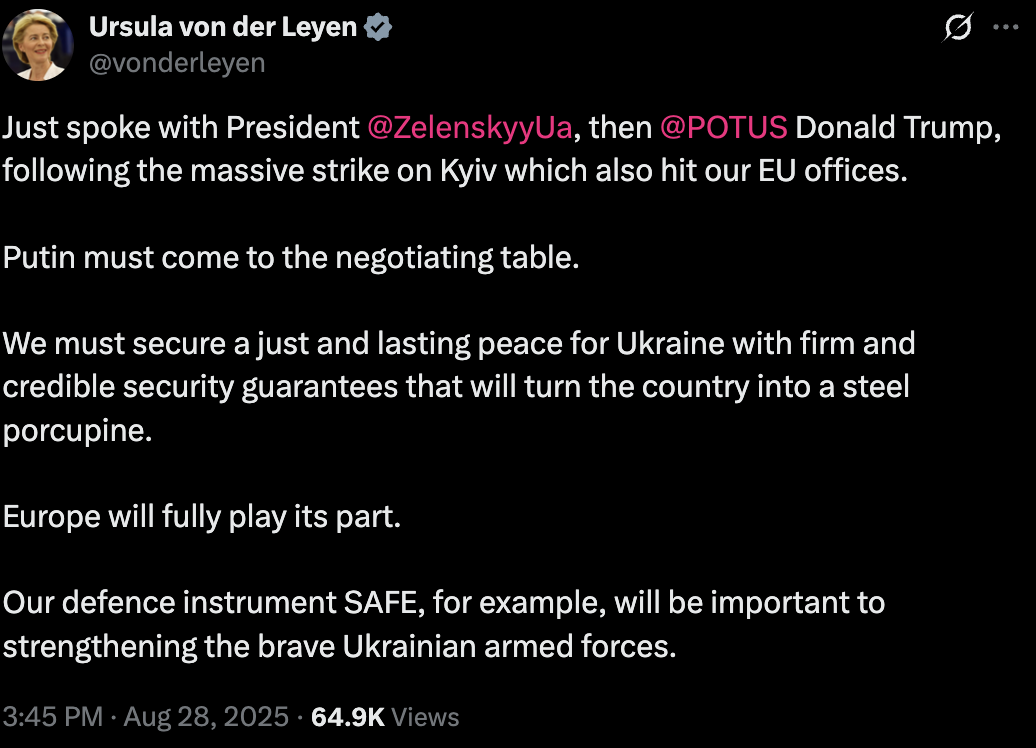Open Grok explain icon on post
This screenshot has height=748, width=1036.
pos(958,29)
